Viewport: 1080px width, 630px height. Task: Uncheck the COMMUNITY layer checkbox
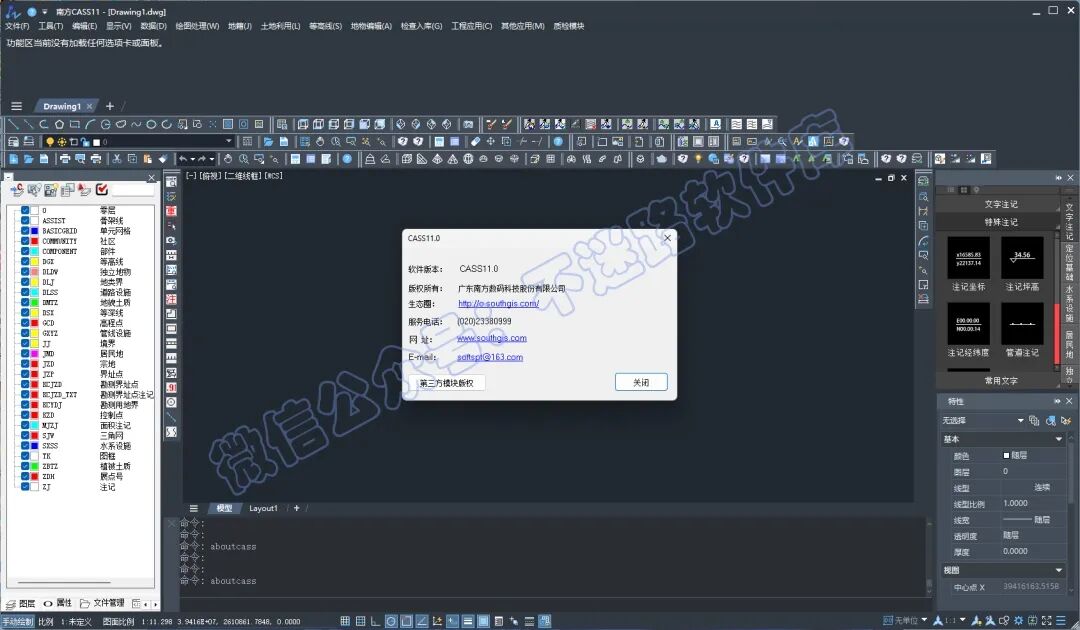tap(25, 241)
